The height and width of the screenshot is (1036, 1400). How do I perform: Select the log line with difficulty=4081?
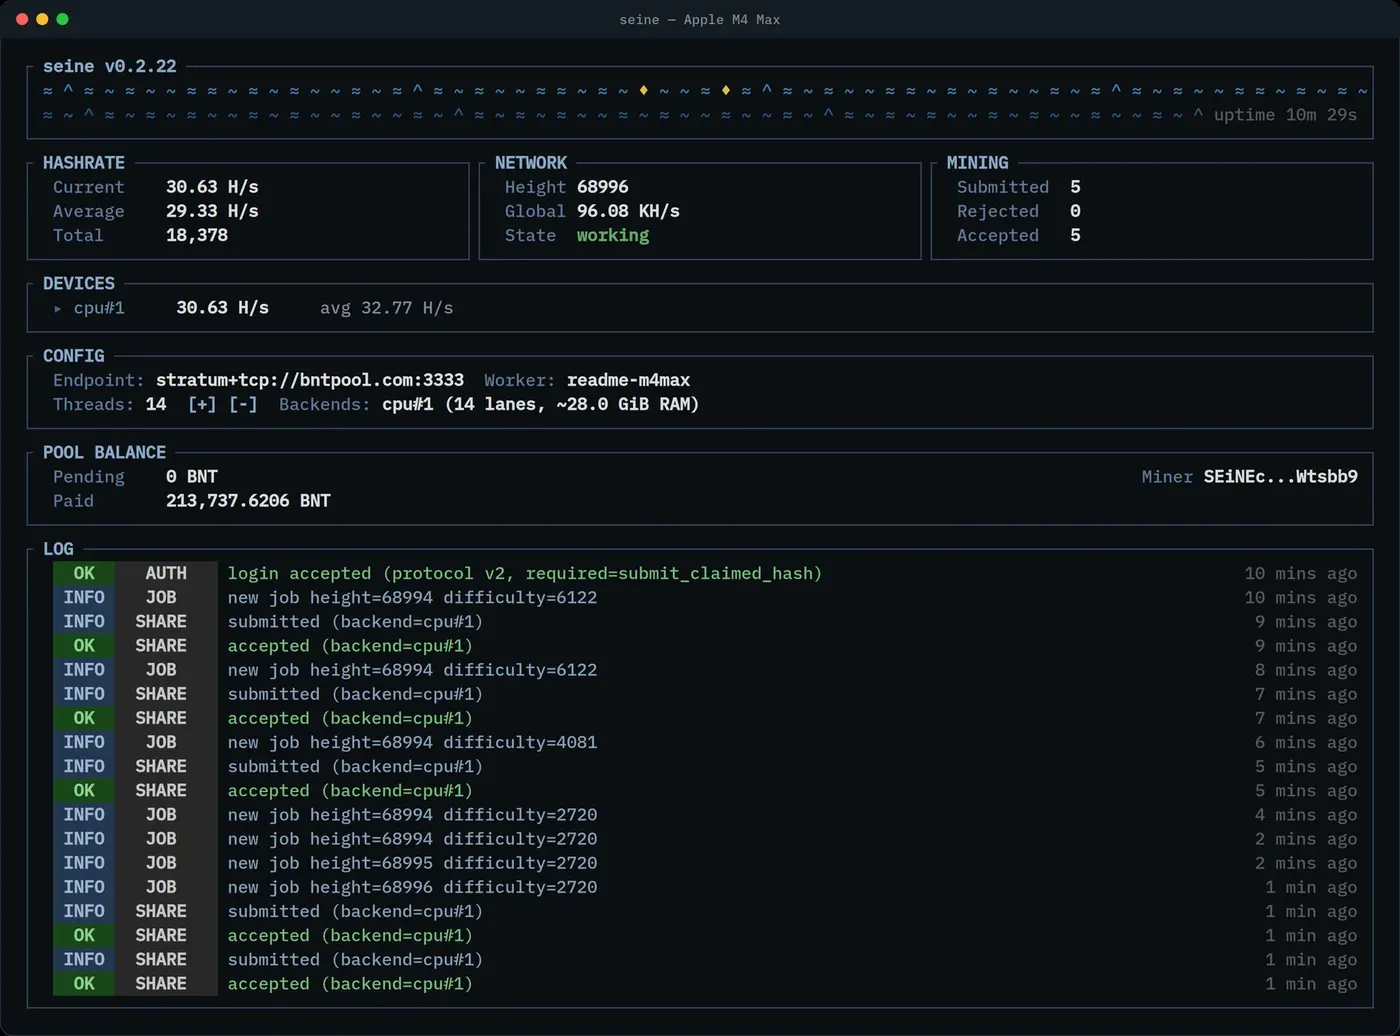(705, 742)
